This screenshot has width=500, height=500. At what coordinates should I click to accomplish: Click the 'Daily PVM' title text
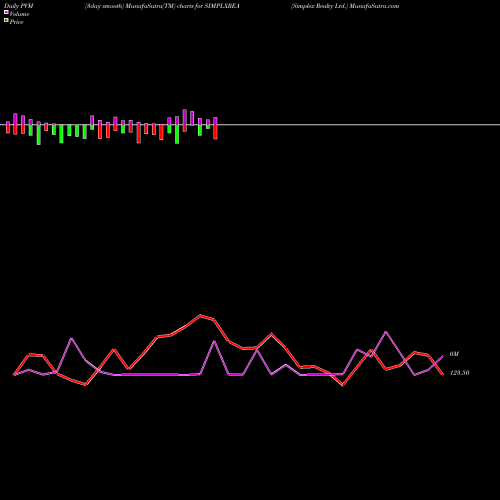(19, 6)
